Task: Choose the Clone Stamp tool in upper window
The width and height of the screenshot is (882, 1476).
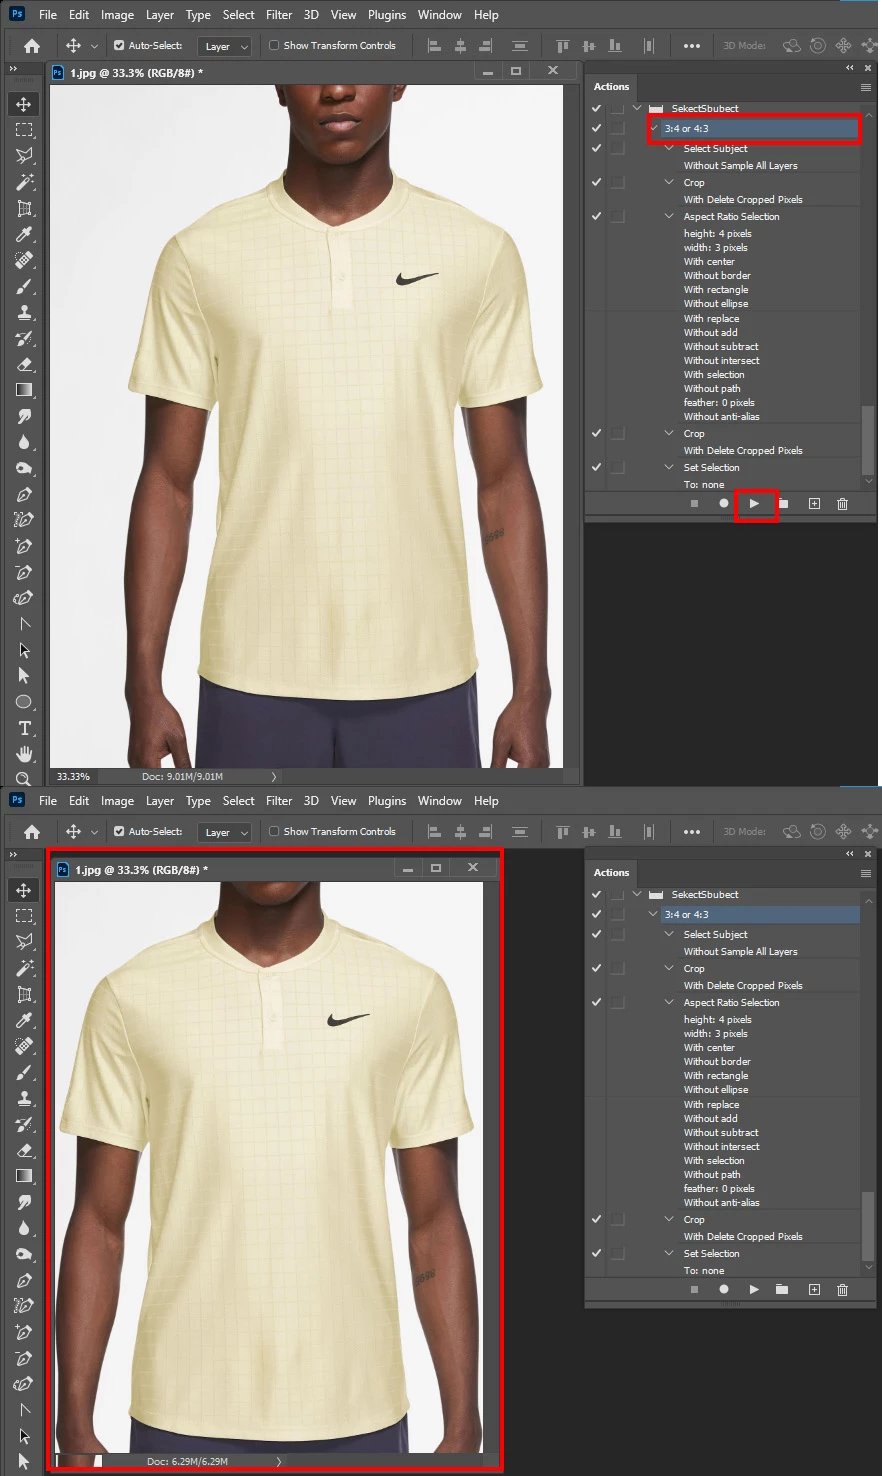Action: 24,312
